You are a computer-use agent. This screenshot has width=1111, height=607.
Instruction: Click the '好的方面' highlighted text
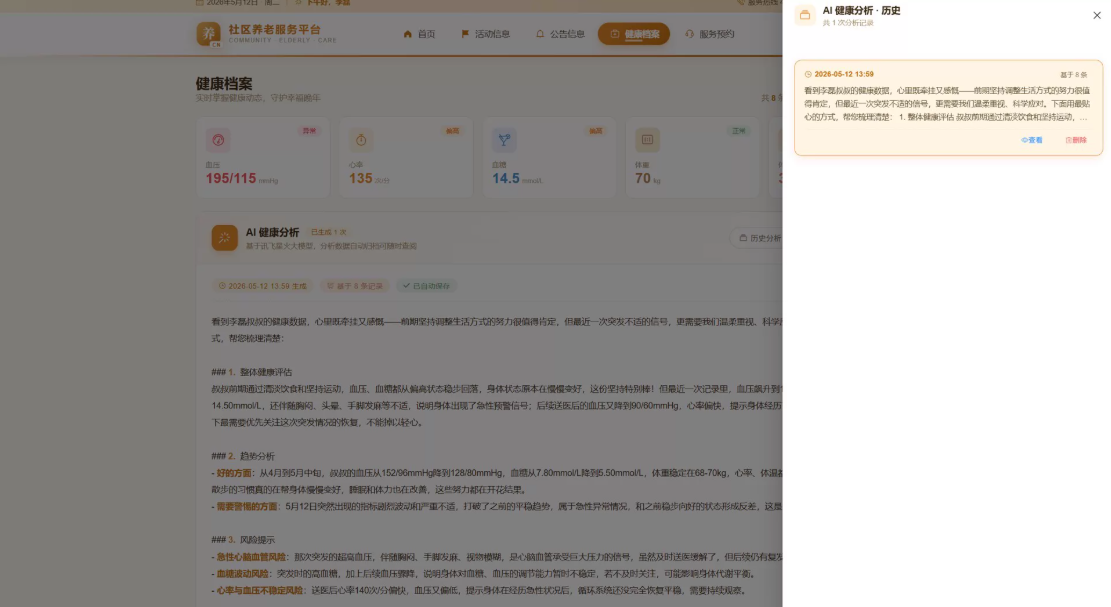click(x=234, y=473)
